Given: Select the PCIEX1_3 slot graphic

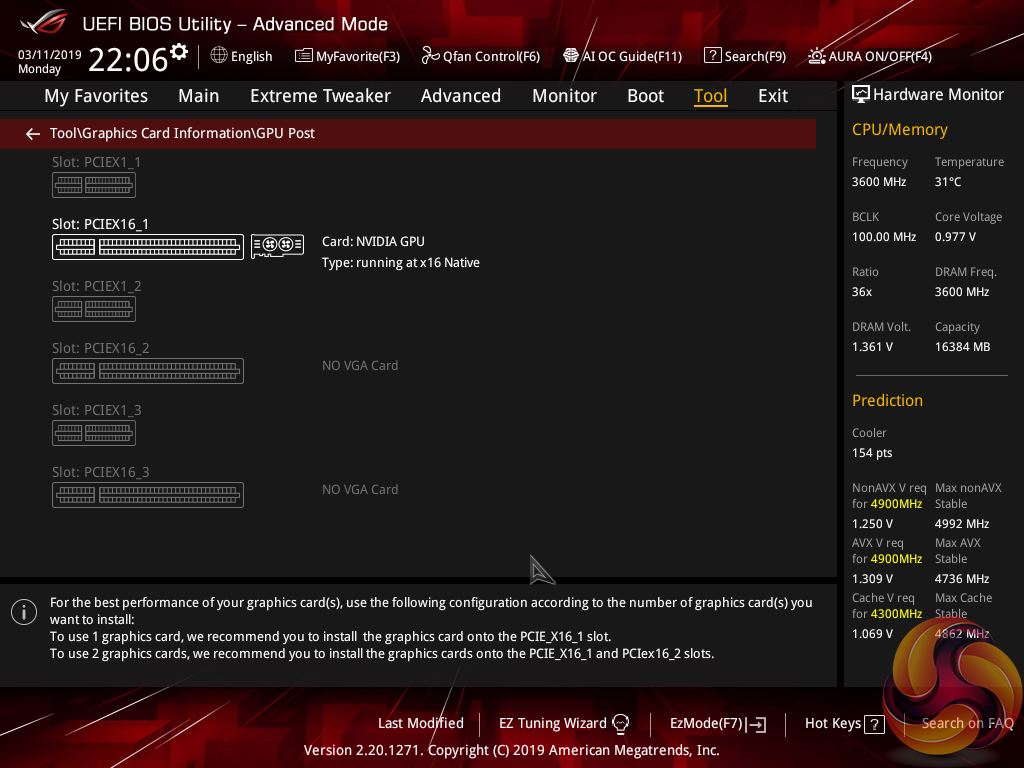Looking at the screenshot, I should 94,433.
